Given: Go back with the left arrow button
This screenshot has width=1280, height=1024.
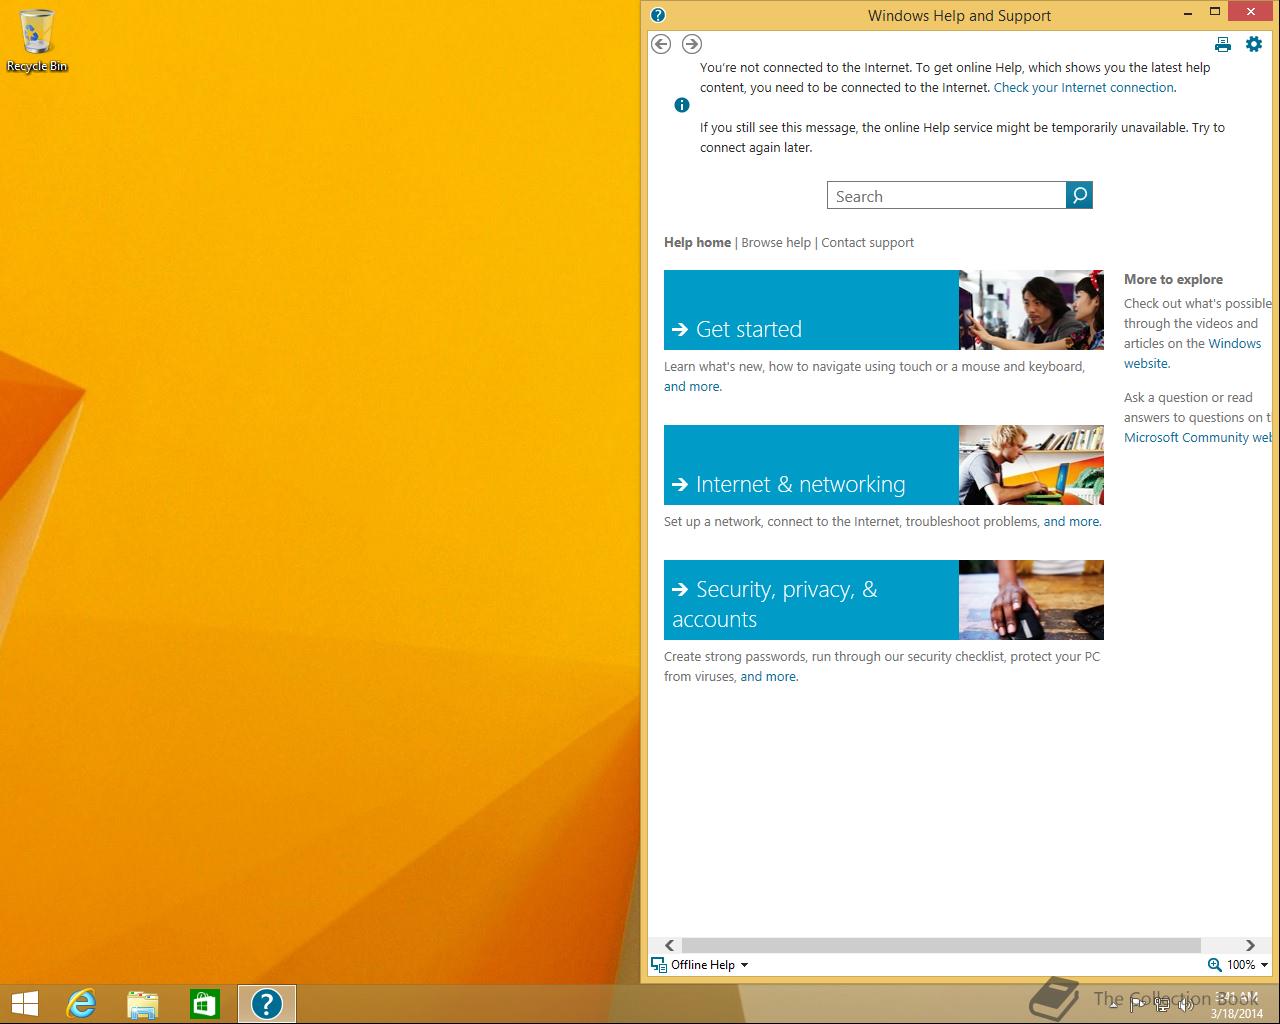Looking at the screenshot, I should [661, 44].
